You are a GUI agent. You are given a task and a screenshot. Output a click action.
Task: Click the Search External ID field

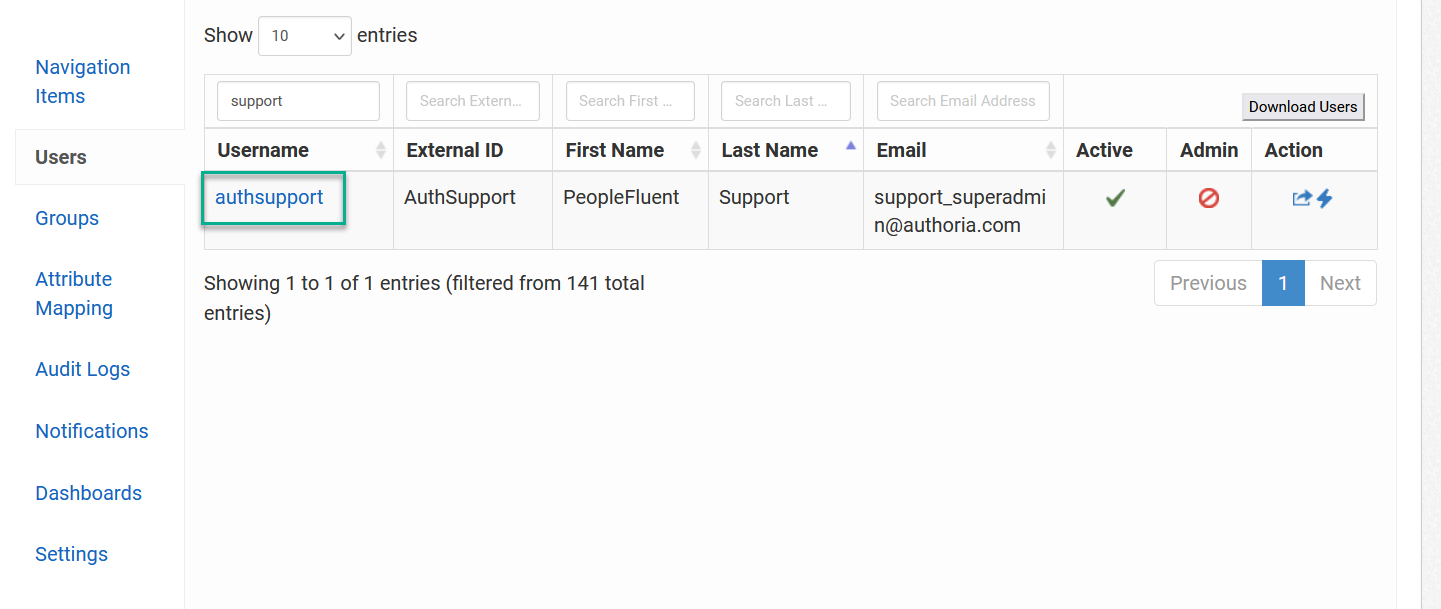[473, 101]
